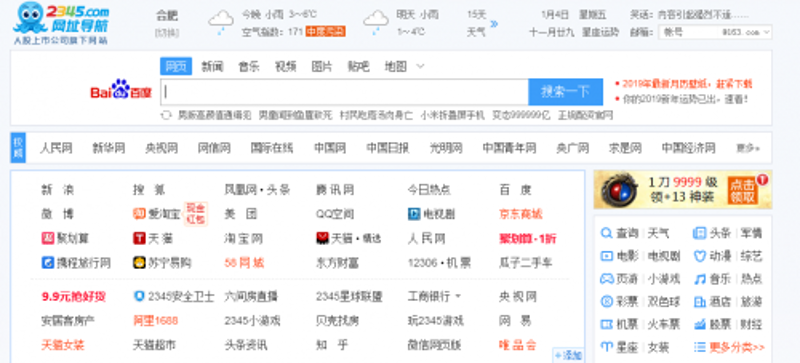This screenshot has height=363, width=800.
Task: Click the hotel icon beside 酒店
Action: pyautogui.click(x=699, y=302)
